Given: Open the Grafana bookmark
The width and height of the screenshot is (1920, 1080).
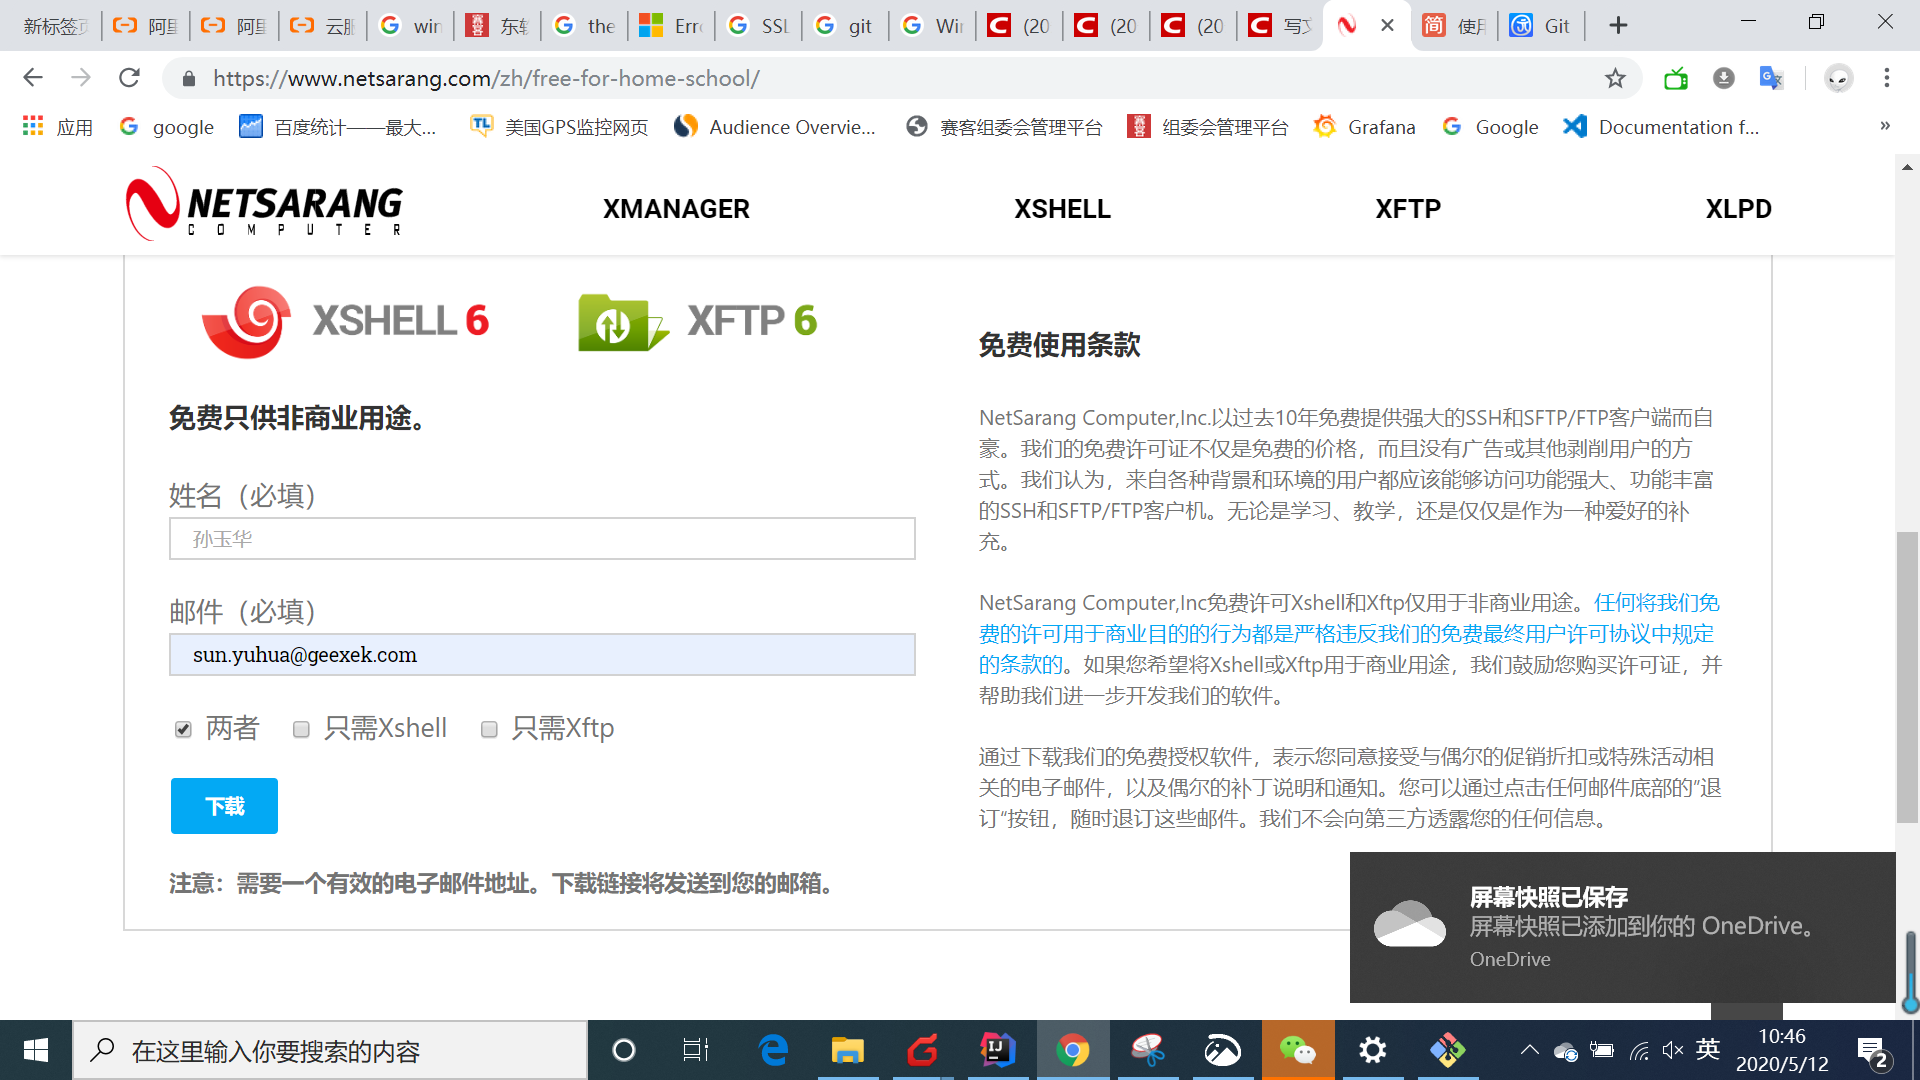Looking at the screenshot, I should 1365,127.
